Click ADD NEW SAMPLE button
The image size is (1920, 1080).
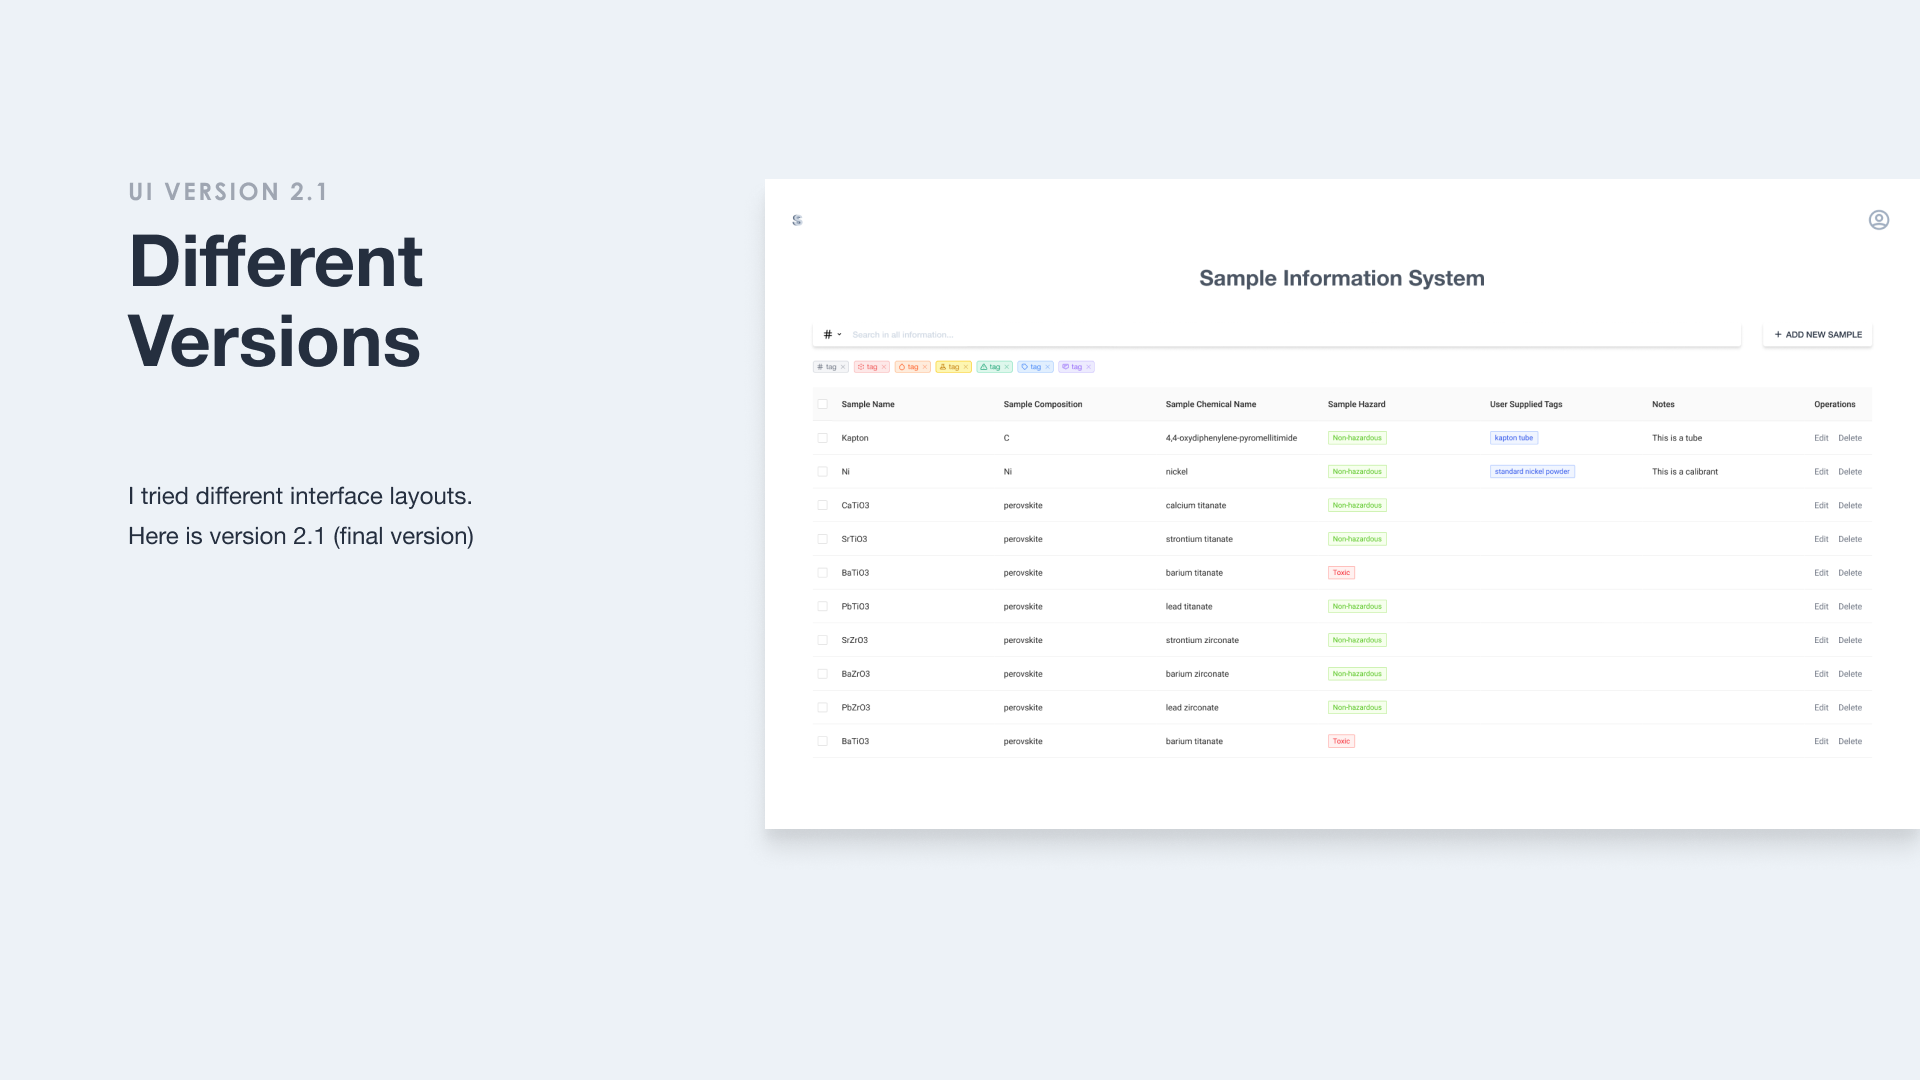pyautogui.click(x=1817, y=335)
